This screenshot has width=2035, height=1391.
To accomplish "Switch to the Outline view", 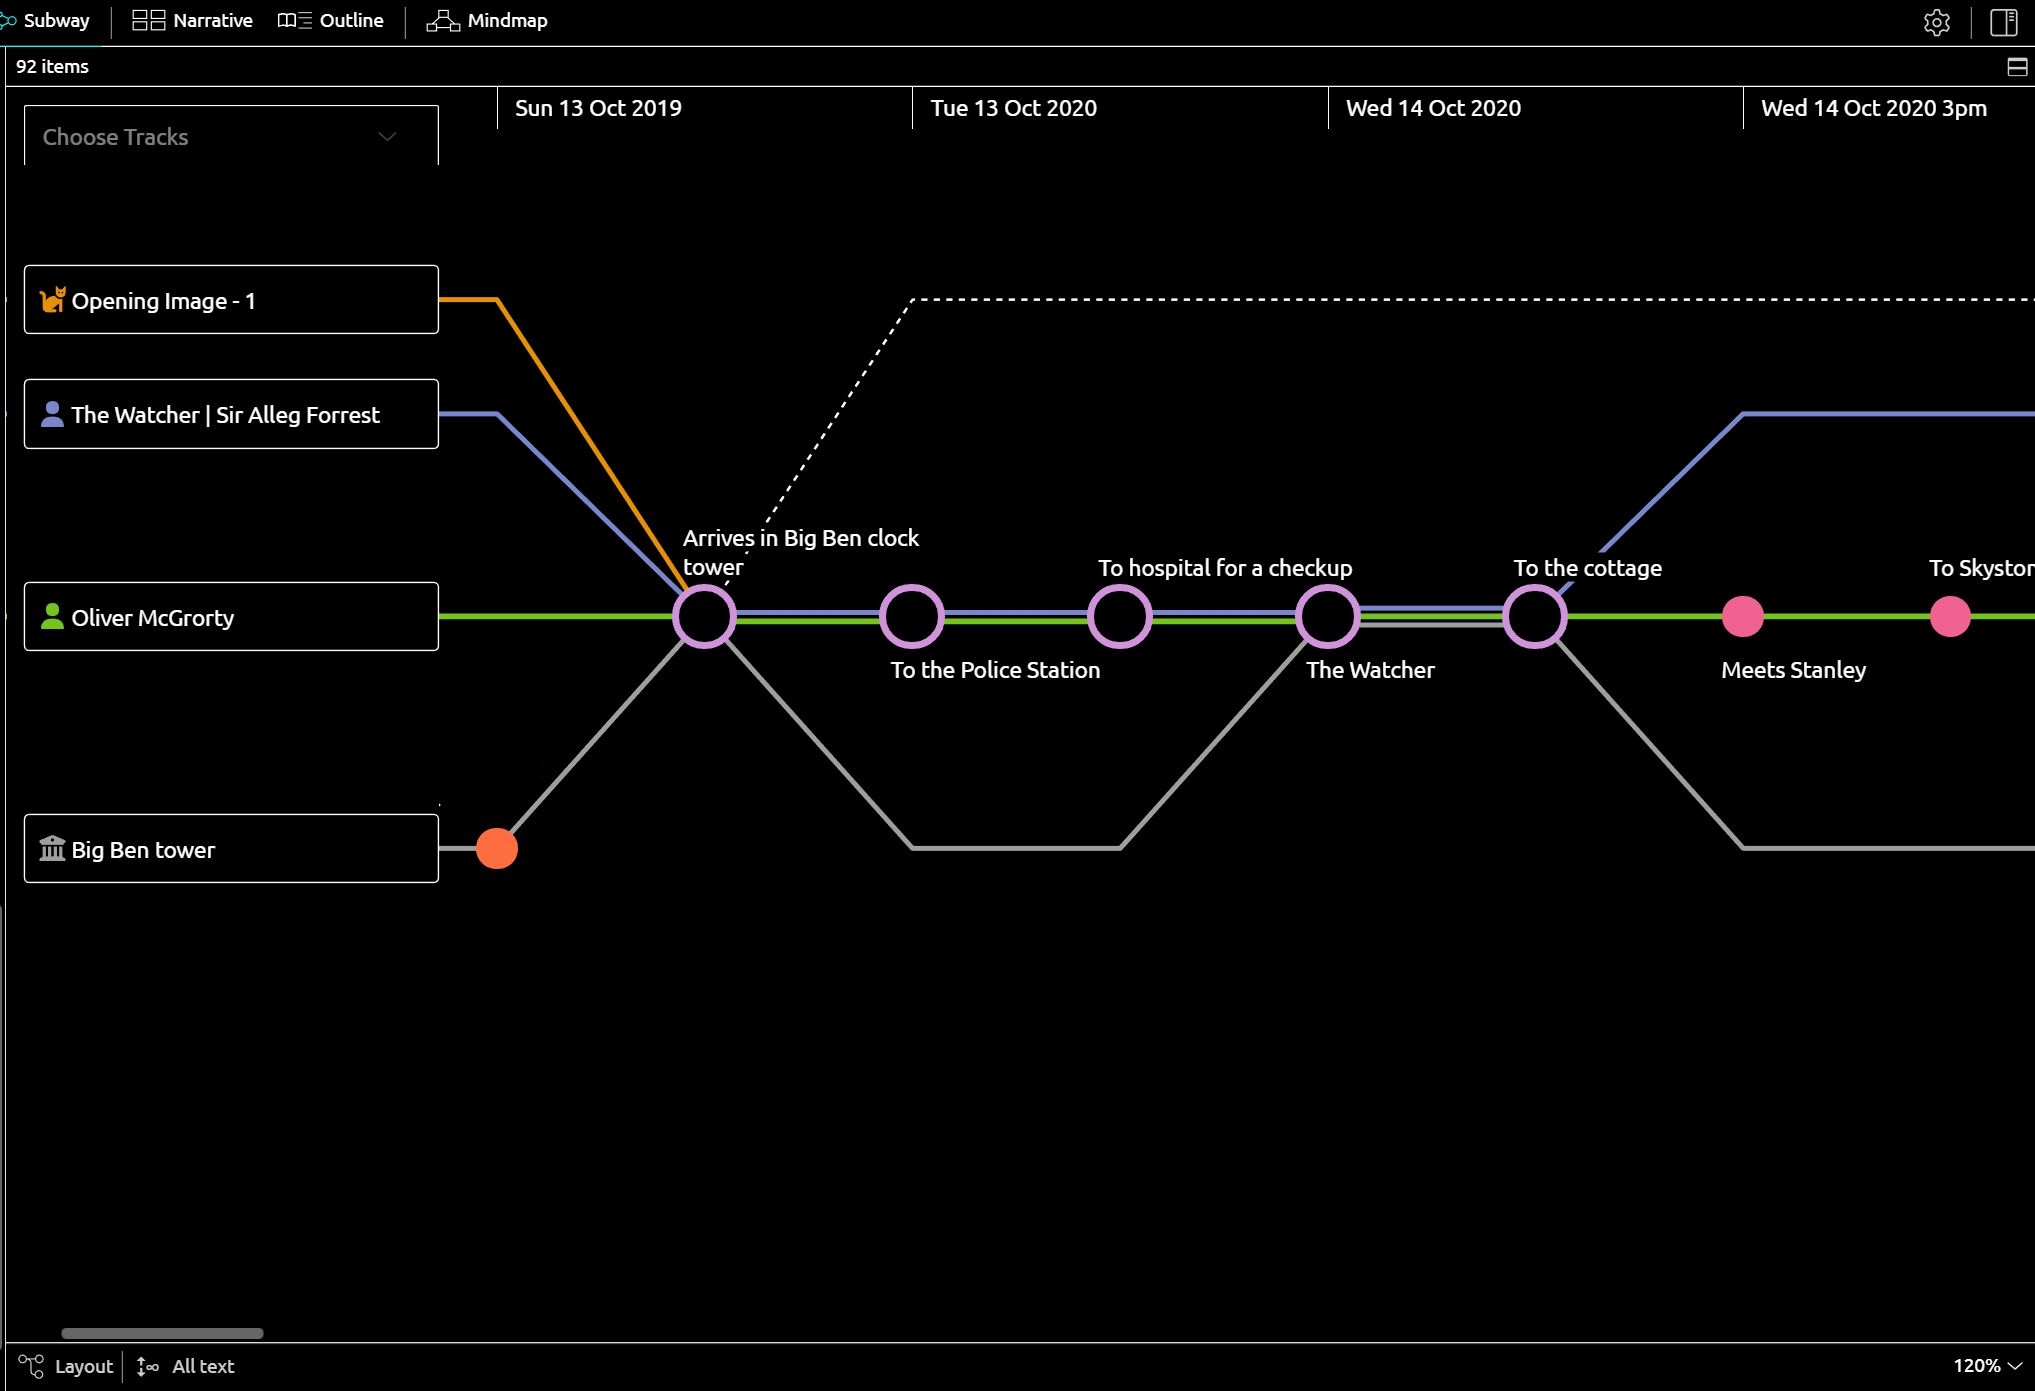I will click(331, 21).
